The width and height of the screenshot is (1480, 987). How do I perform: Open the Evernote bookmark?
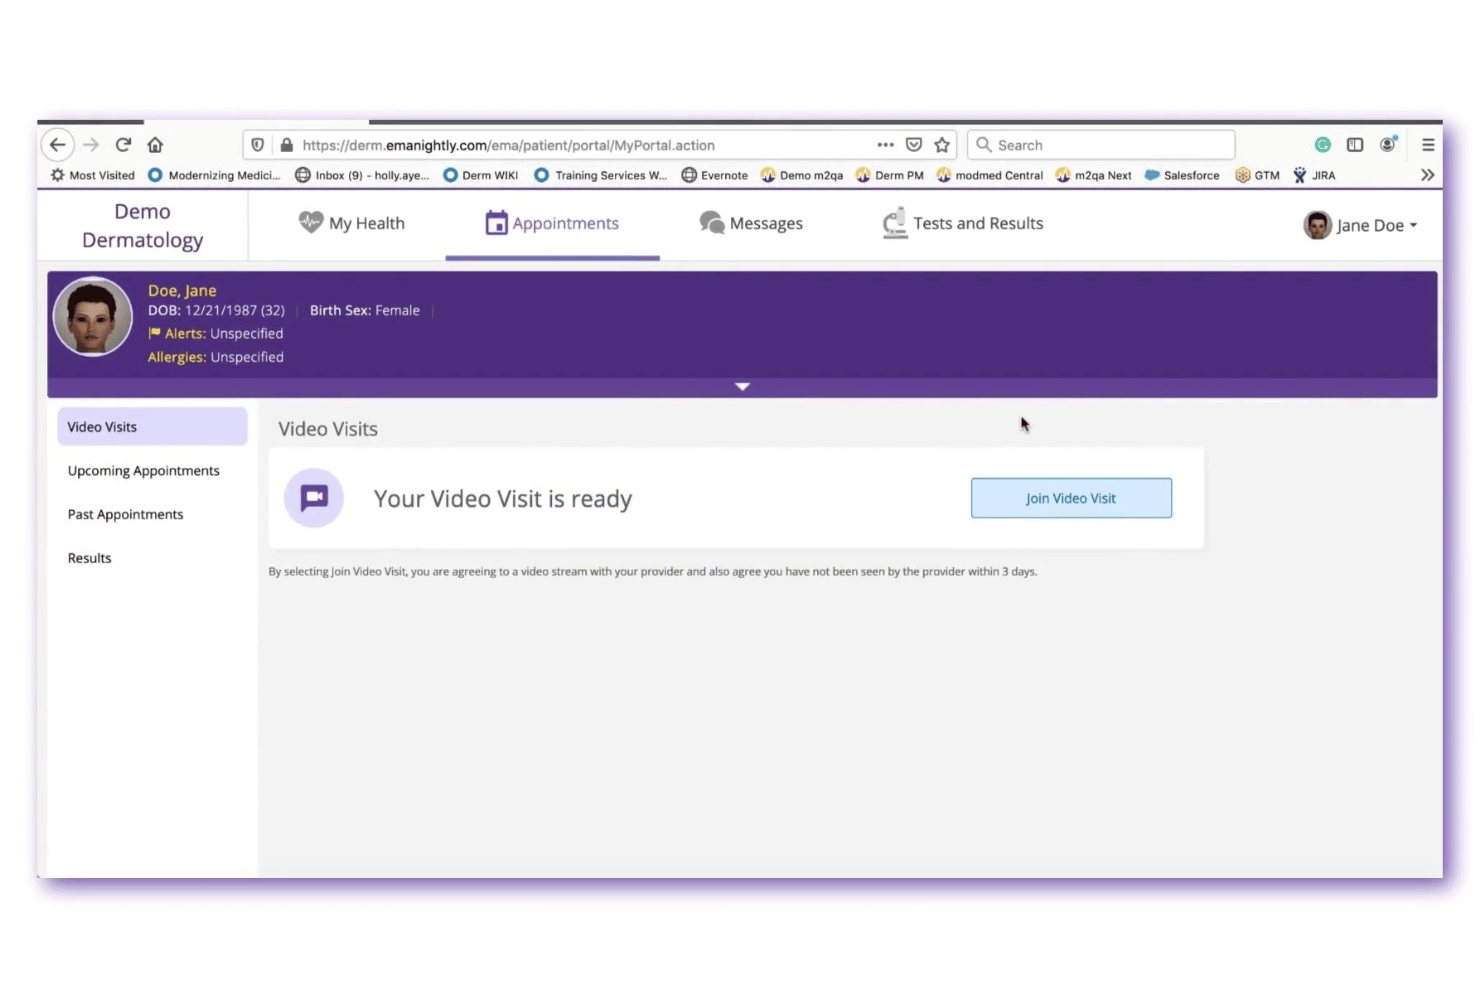(x=714, y=175)
